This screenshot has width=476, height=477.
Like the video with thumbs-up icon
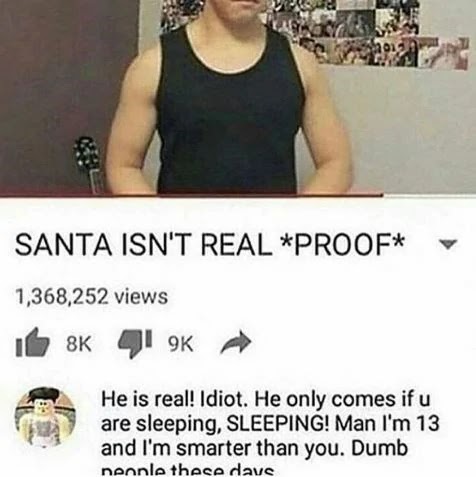pos(33,342)
